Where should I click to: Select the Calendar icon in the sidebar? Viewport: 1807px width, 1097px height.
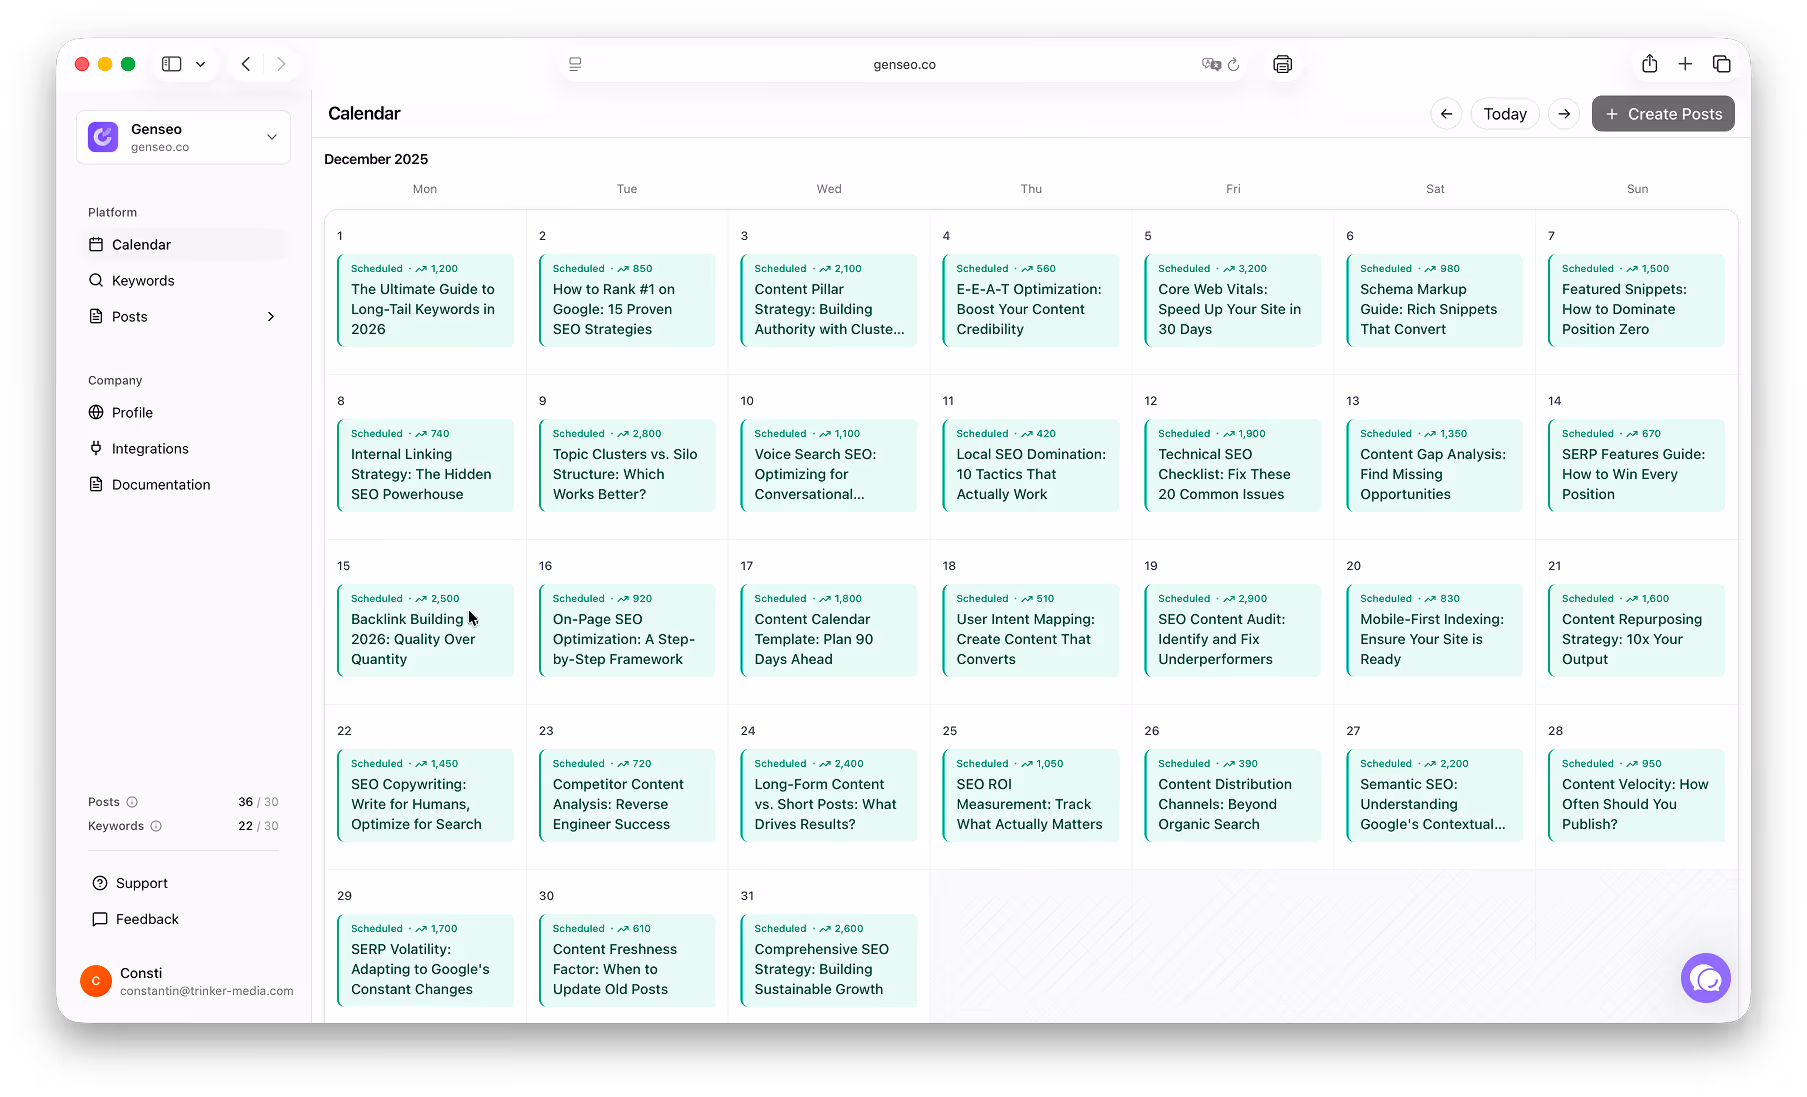(96, 244)
